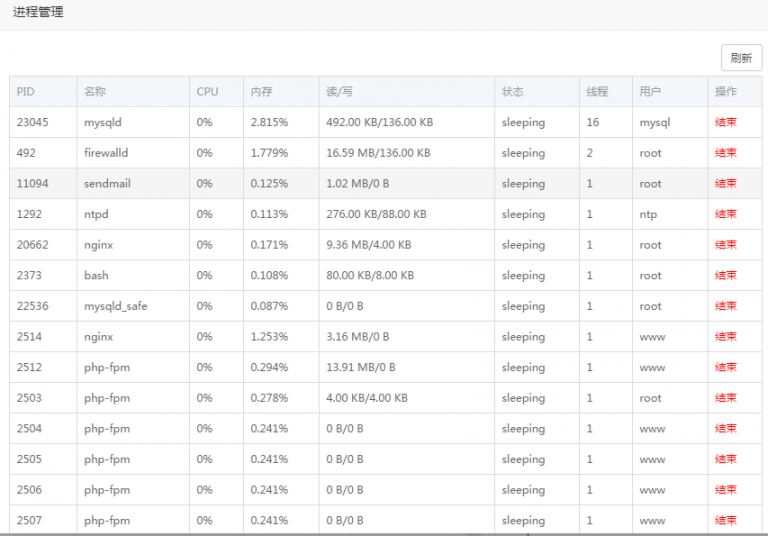Click the 内存 column header
The image size is (768, 536).
tap(282, 92)
